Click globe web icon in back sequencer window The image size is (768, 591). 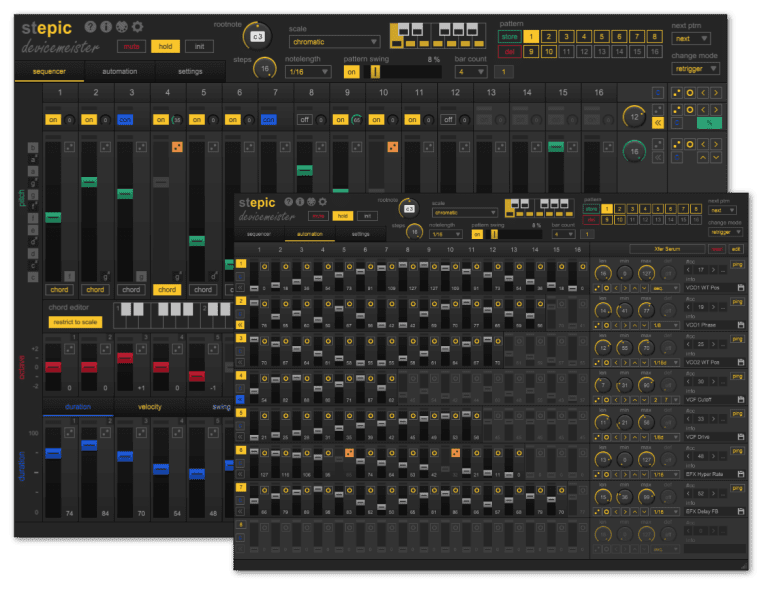click(121, 26)
